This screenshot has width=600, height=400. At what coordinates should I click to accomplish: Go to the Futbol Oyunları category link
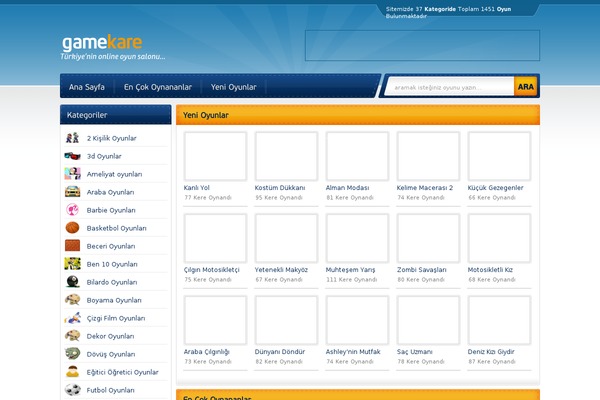pos(110,390)
